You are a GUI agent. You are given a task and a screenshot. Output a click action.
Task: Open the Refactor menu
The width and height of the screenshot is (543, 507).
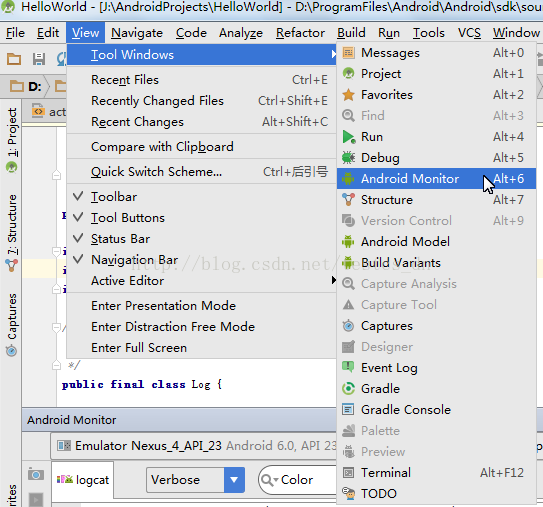300,33
